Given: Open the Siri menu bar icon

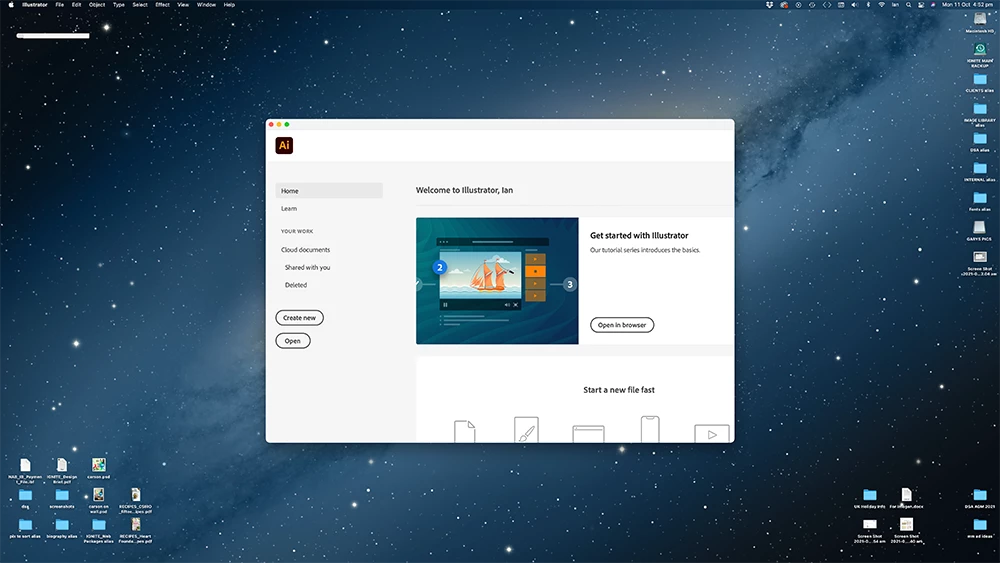Looking at the screenshot, I should pyautogui.click(x=933, y=4).
